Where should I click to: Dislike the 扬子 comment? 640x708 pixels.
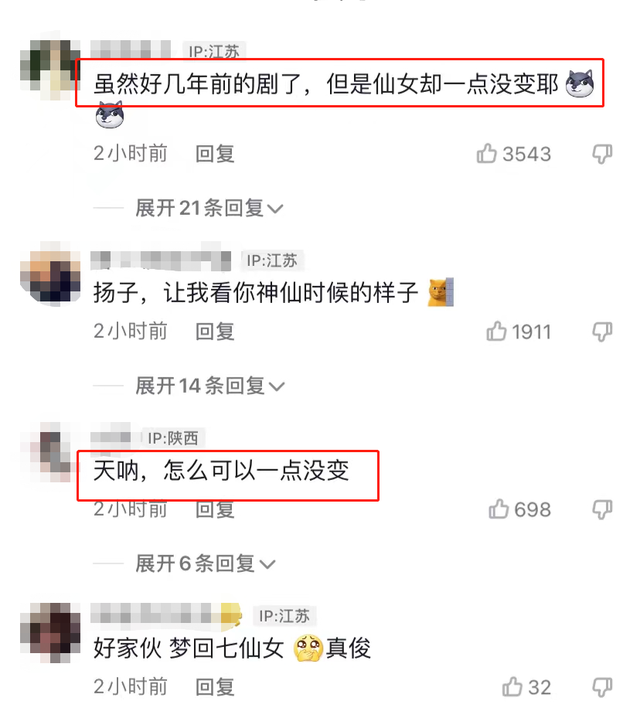click(x=602, y=332)
